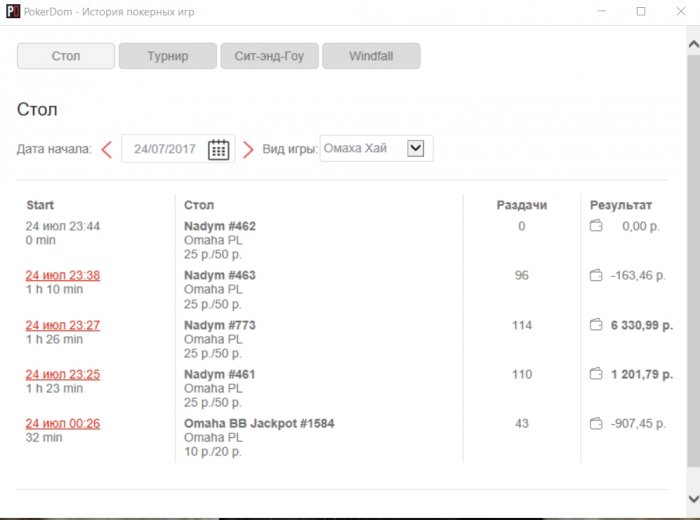Open session link 24 июл 00:26
The height and width of the screenshot is (520, 700).
63,423
